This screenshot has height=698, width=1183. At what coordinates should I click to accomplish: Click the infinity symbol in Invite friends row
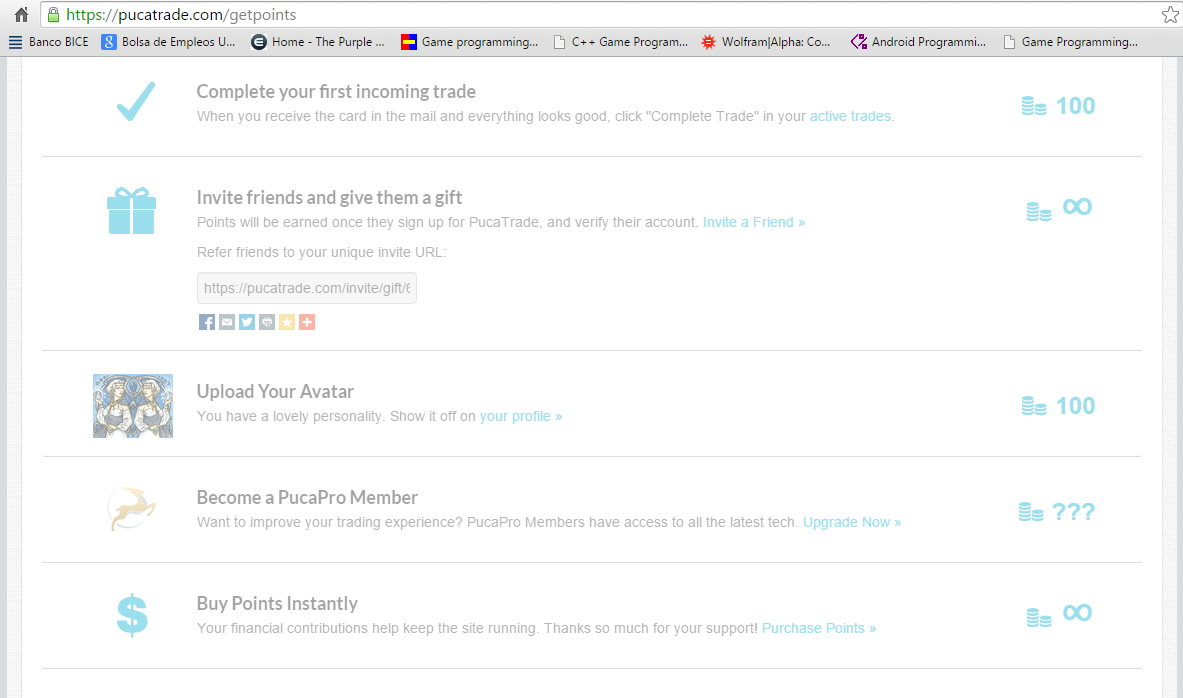(x=1077, y=207)
